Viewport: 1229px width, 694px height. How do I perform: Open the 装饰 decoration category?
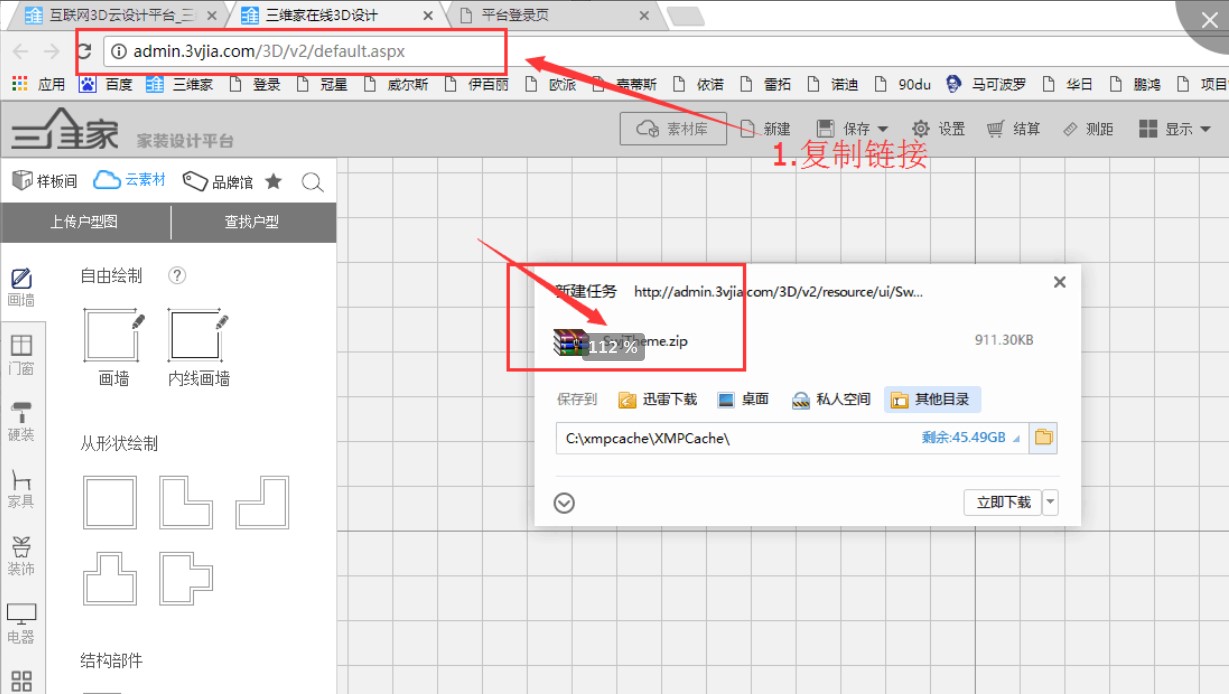point(21,556)
